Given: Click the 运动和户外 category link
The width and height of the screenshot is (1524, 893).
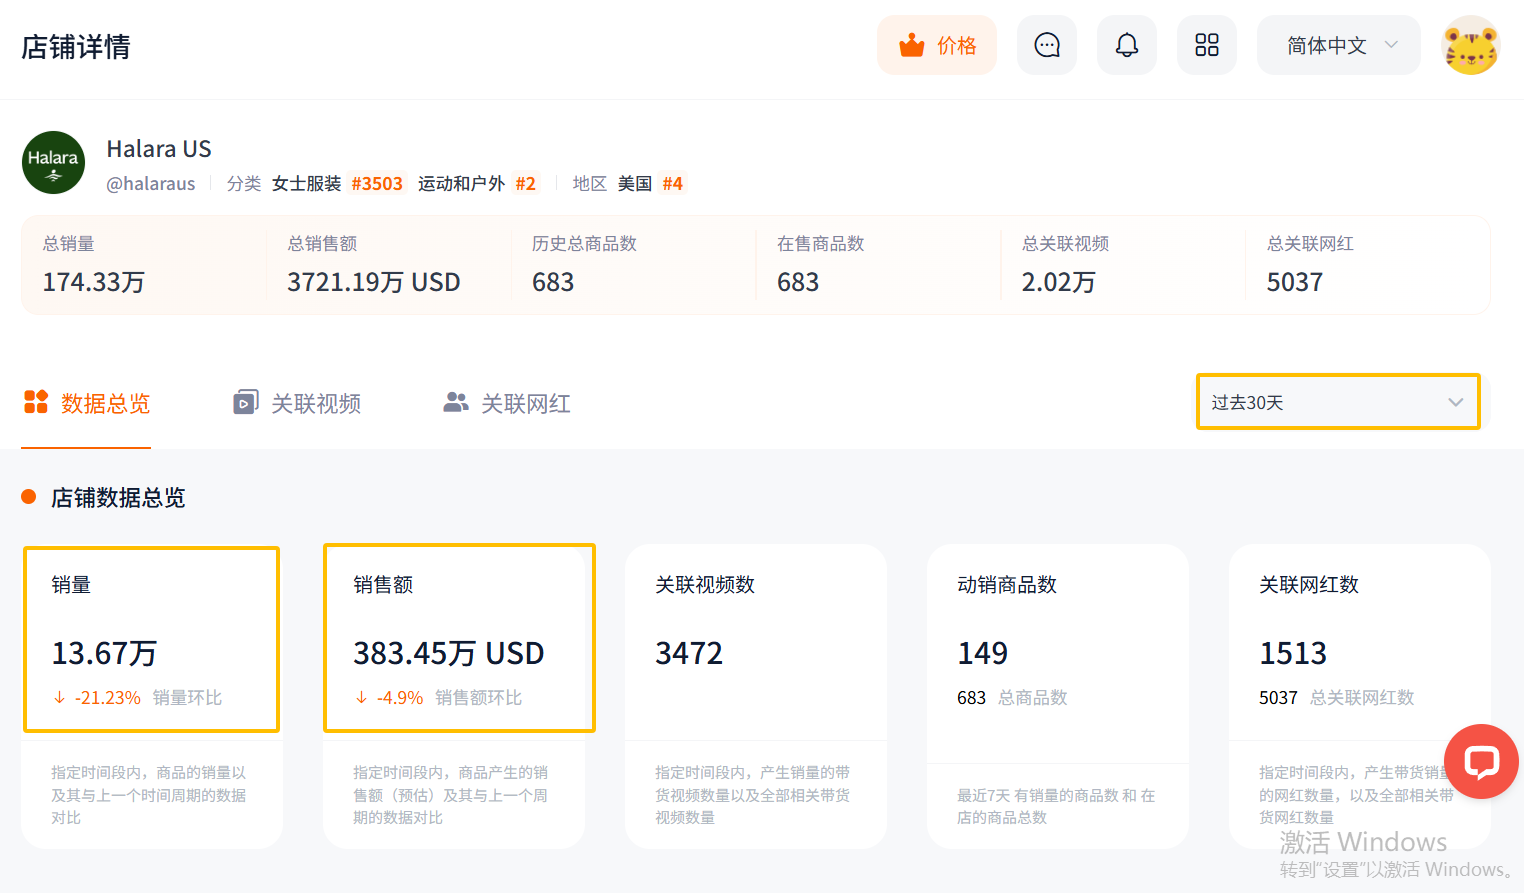Looking at the screenshot, I should click(461, 184).
